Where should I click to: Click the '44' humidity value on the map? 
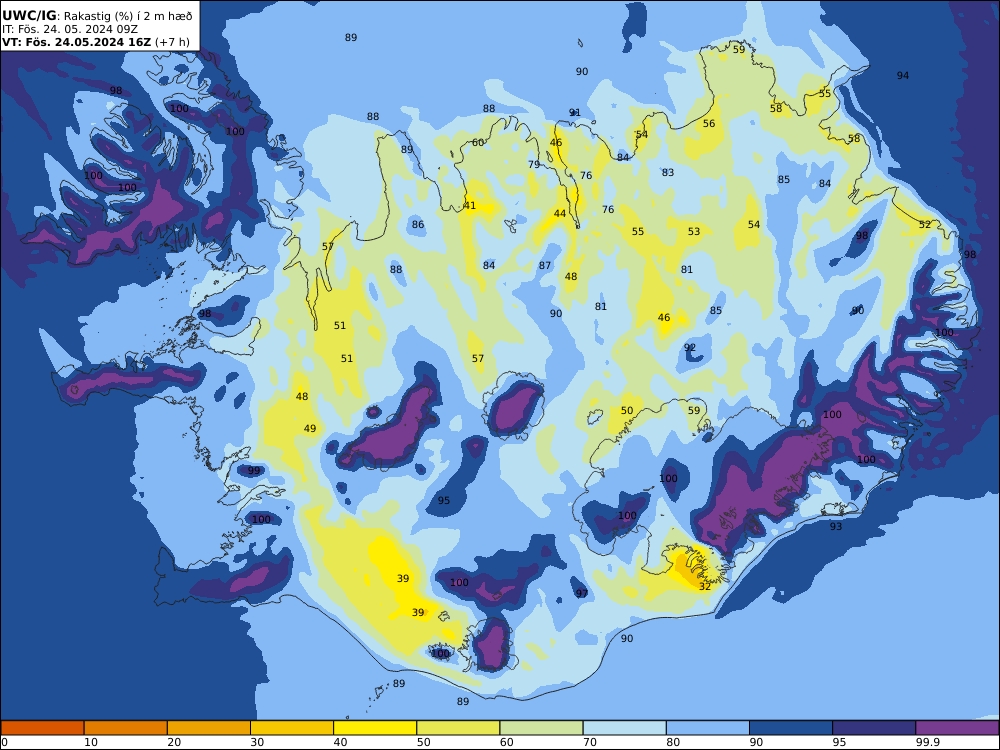coord(560,214)
